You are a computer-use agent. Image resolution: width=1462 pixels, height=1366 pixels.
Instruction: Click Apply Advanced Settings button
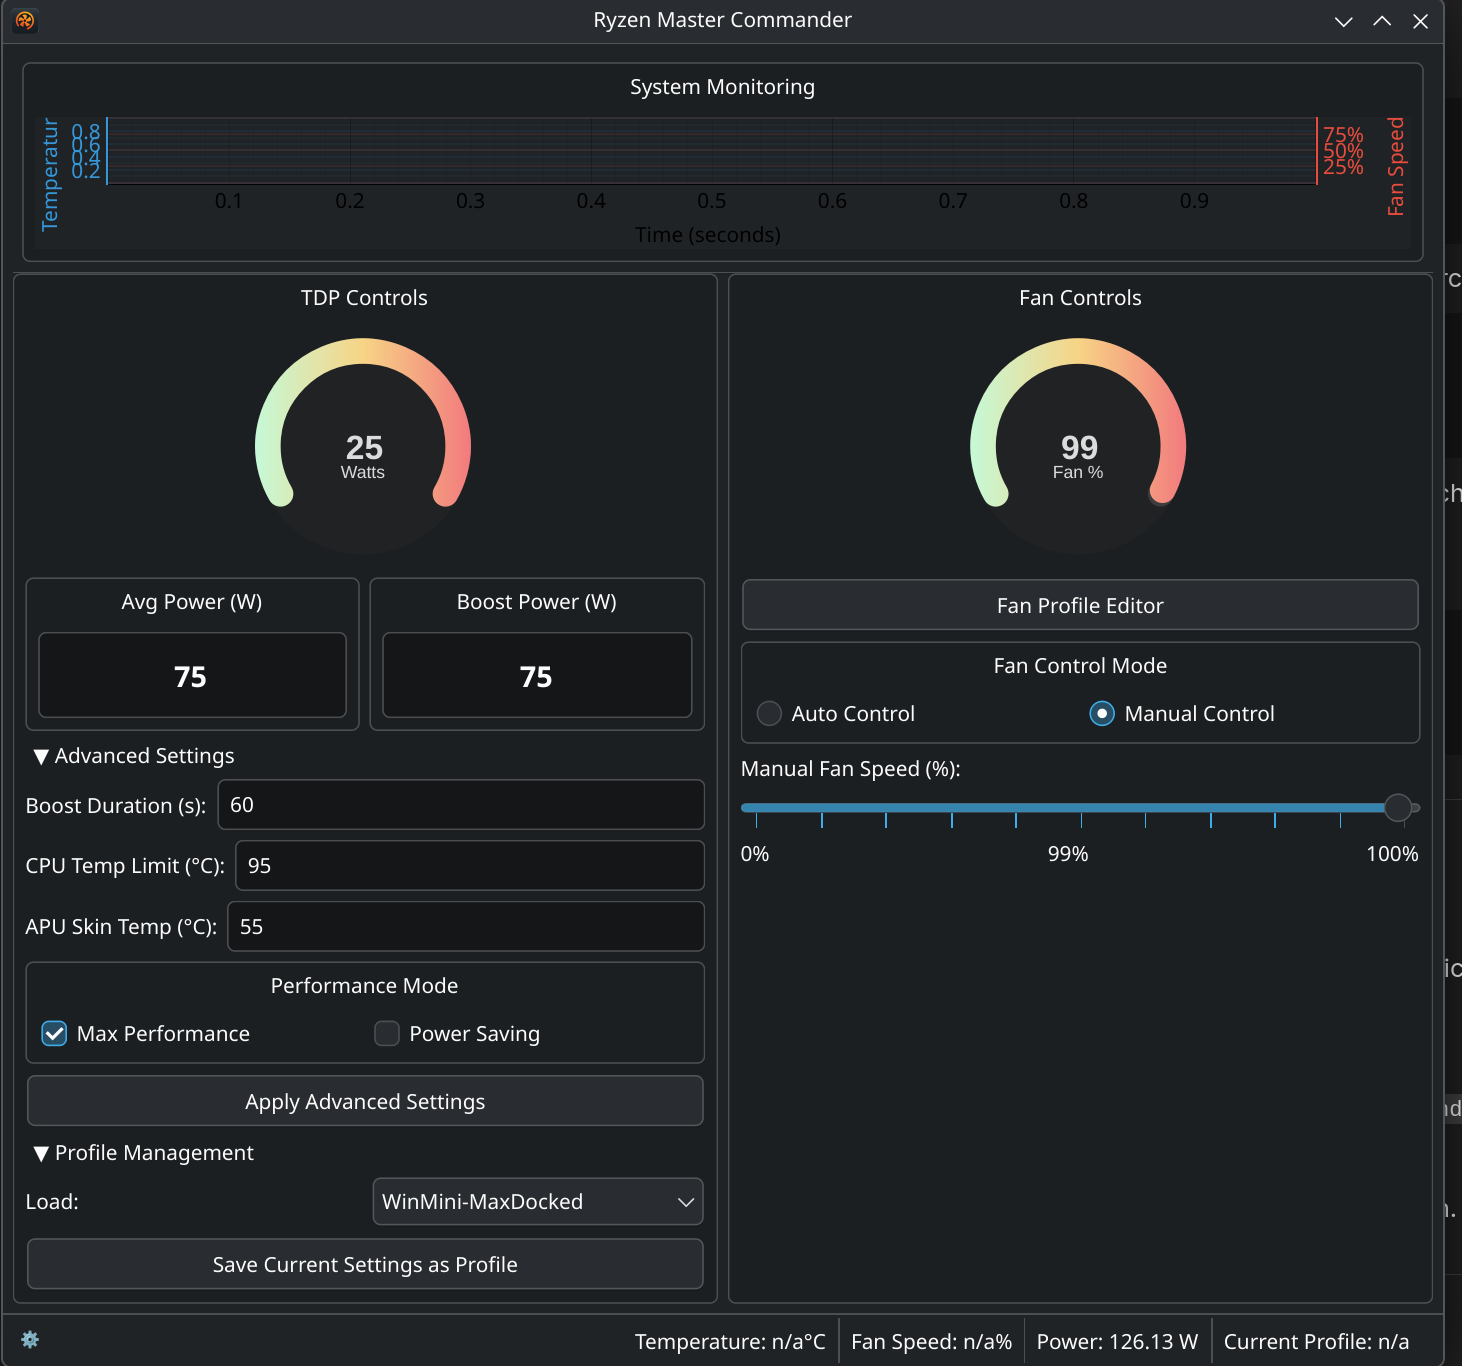[x=365, y=1101]
